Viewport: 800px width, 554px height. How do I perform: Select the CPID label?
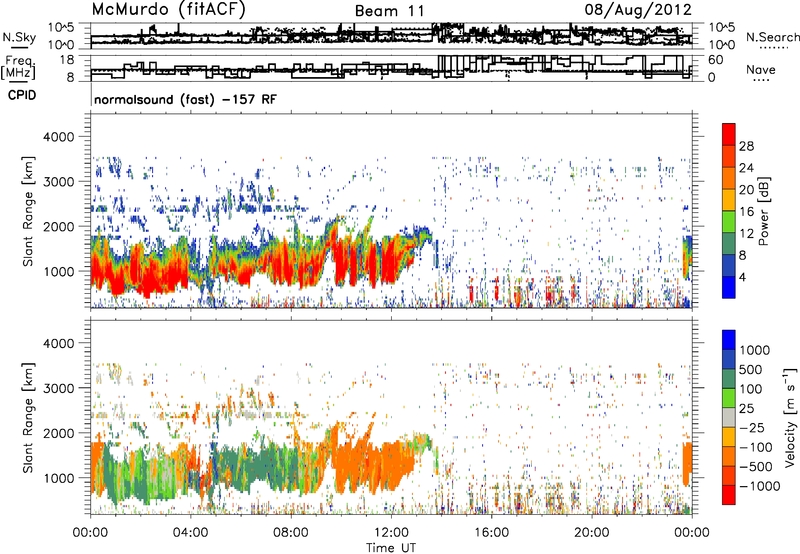pyautogui.click(x=22, y=95)
